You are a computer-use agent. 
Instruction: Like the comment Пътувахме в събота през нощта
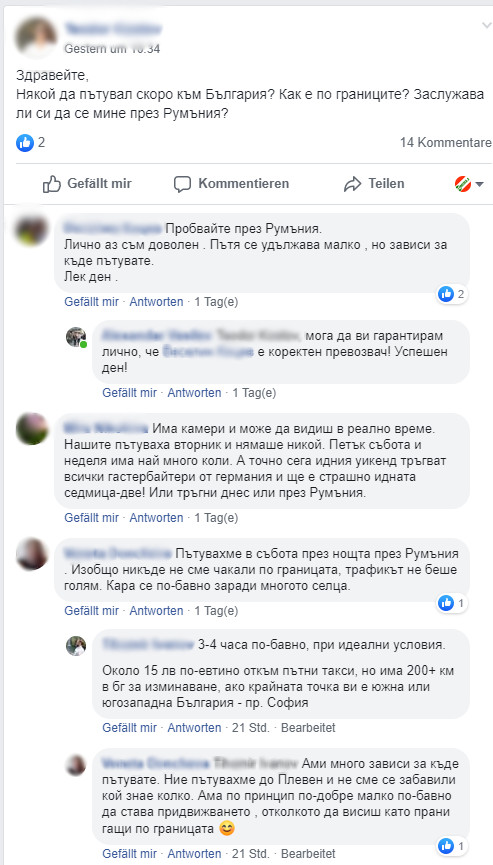click(92, 611)
